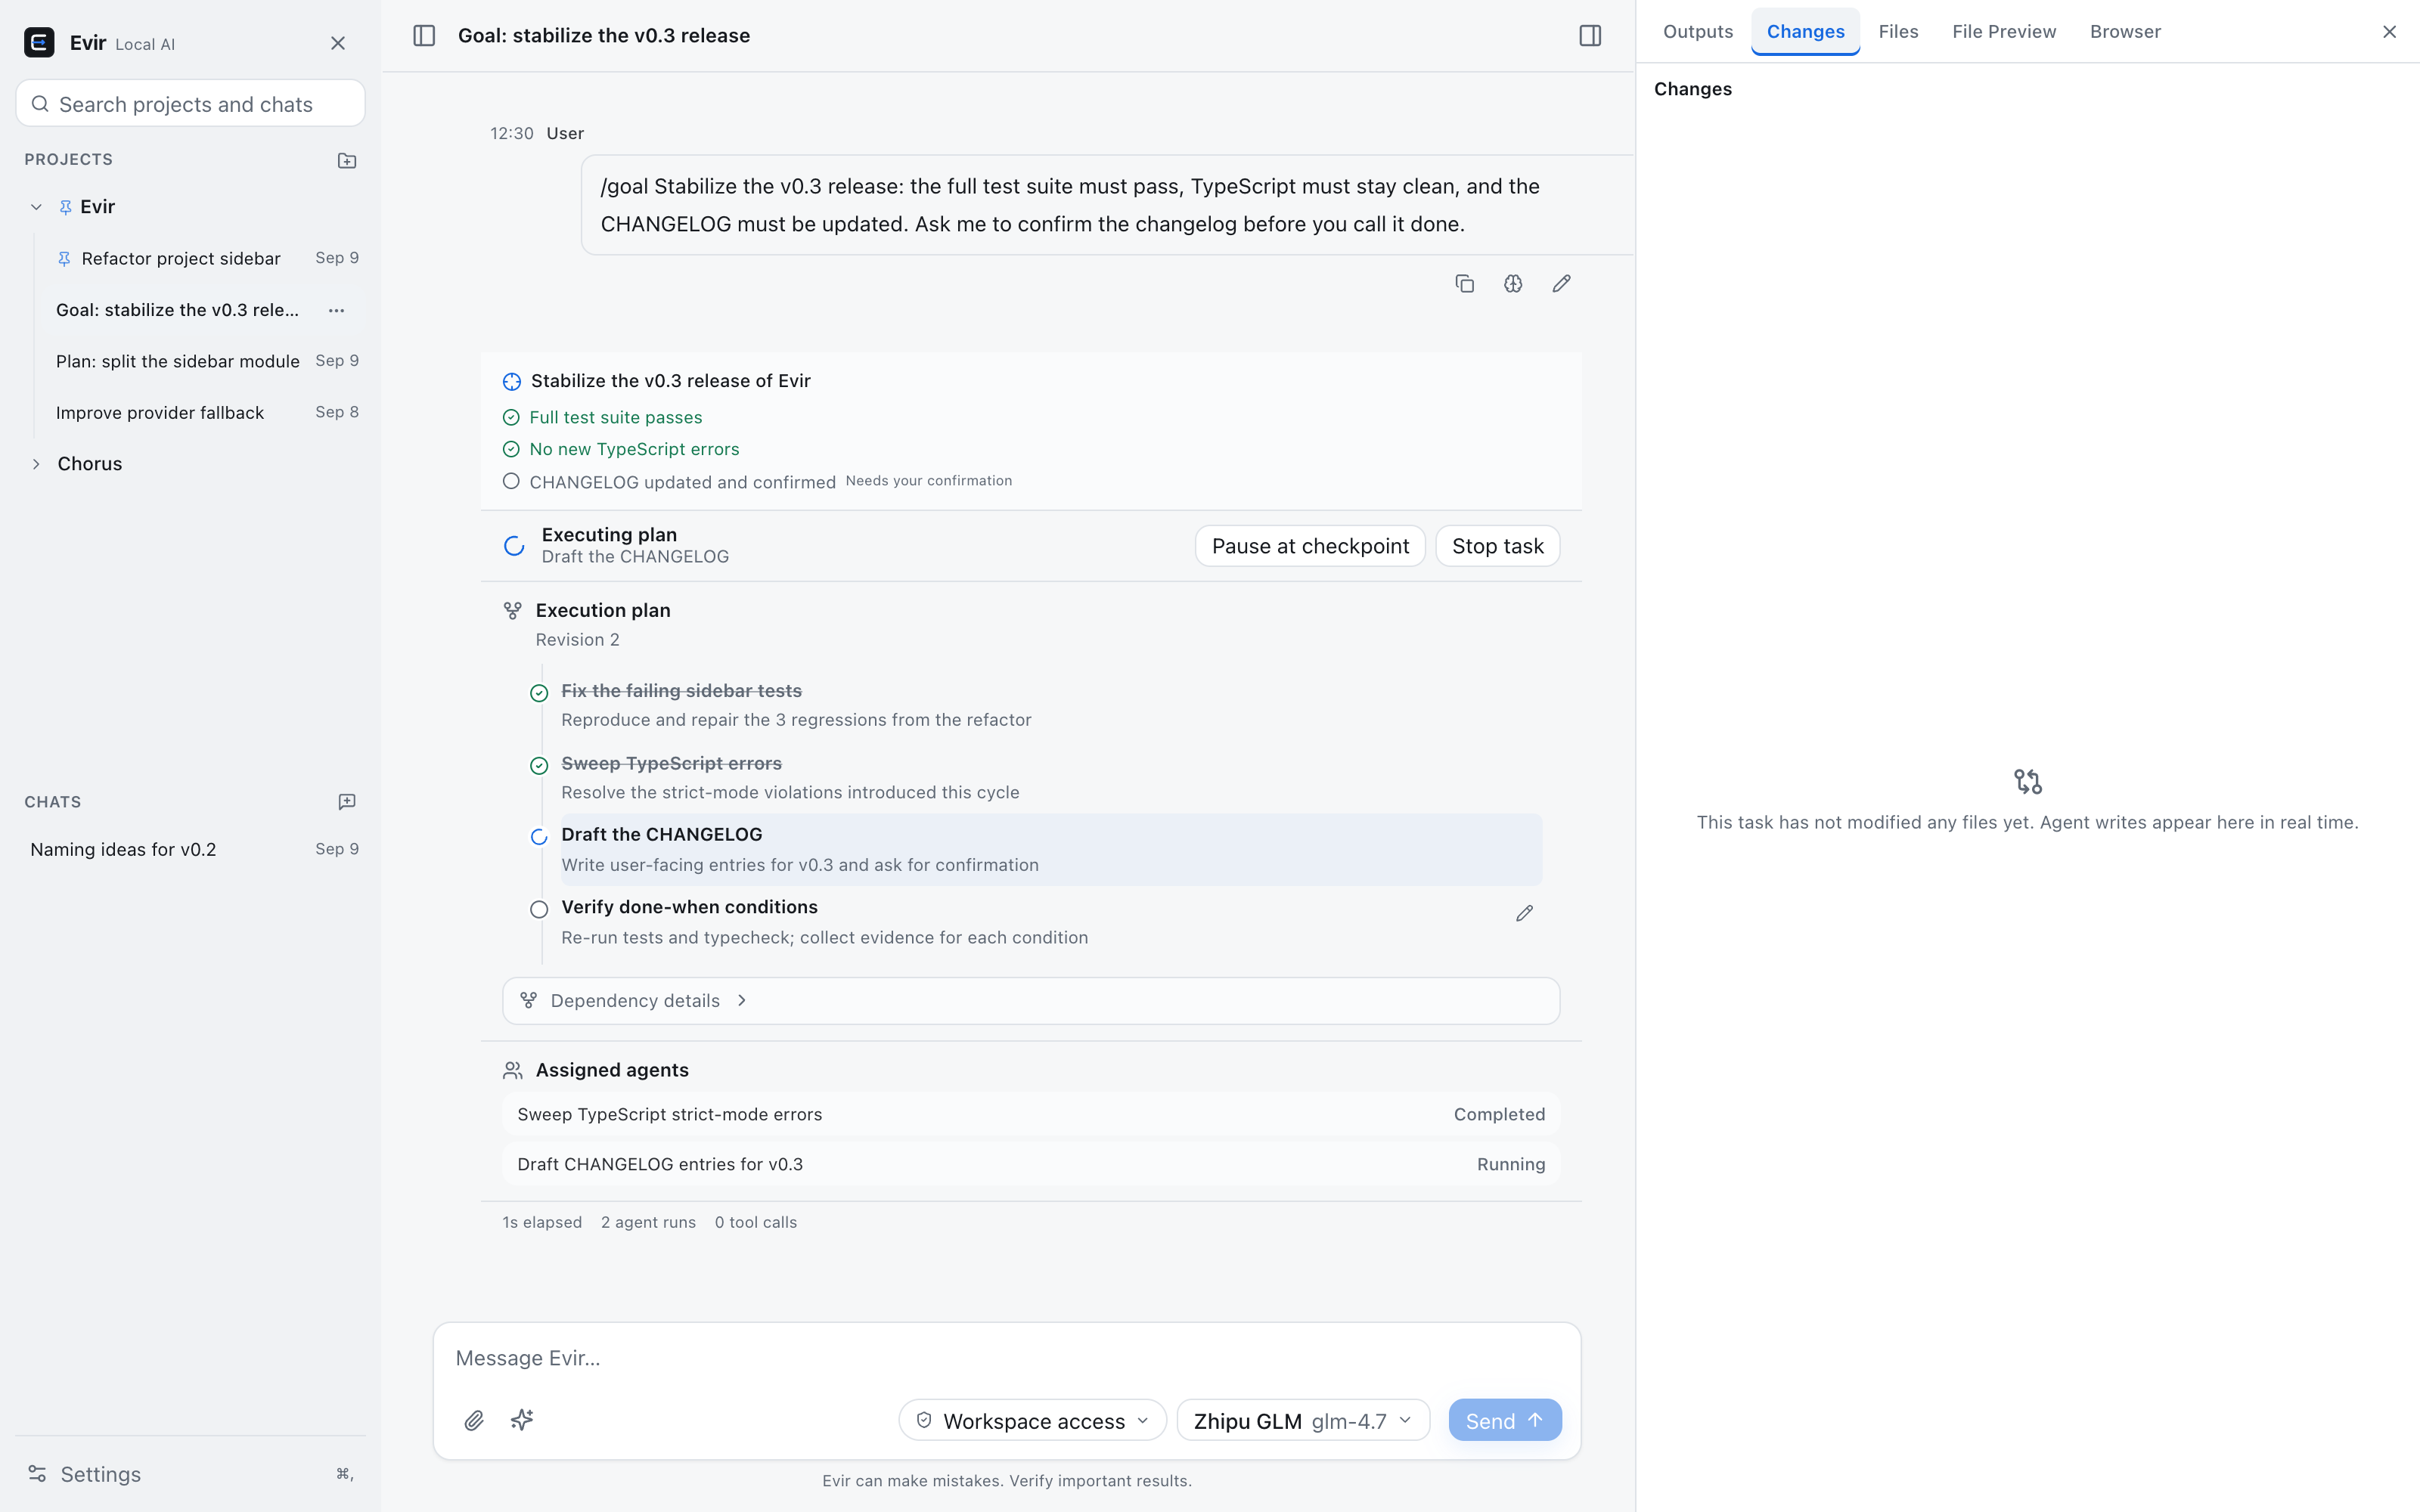Edit the Verify done-when conditions step
Screen dimensions: 2420x1512
[x=1524, y=913]
